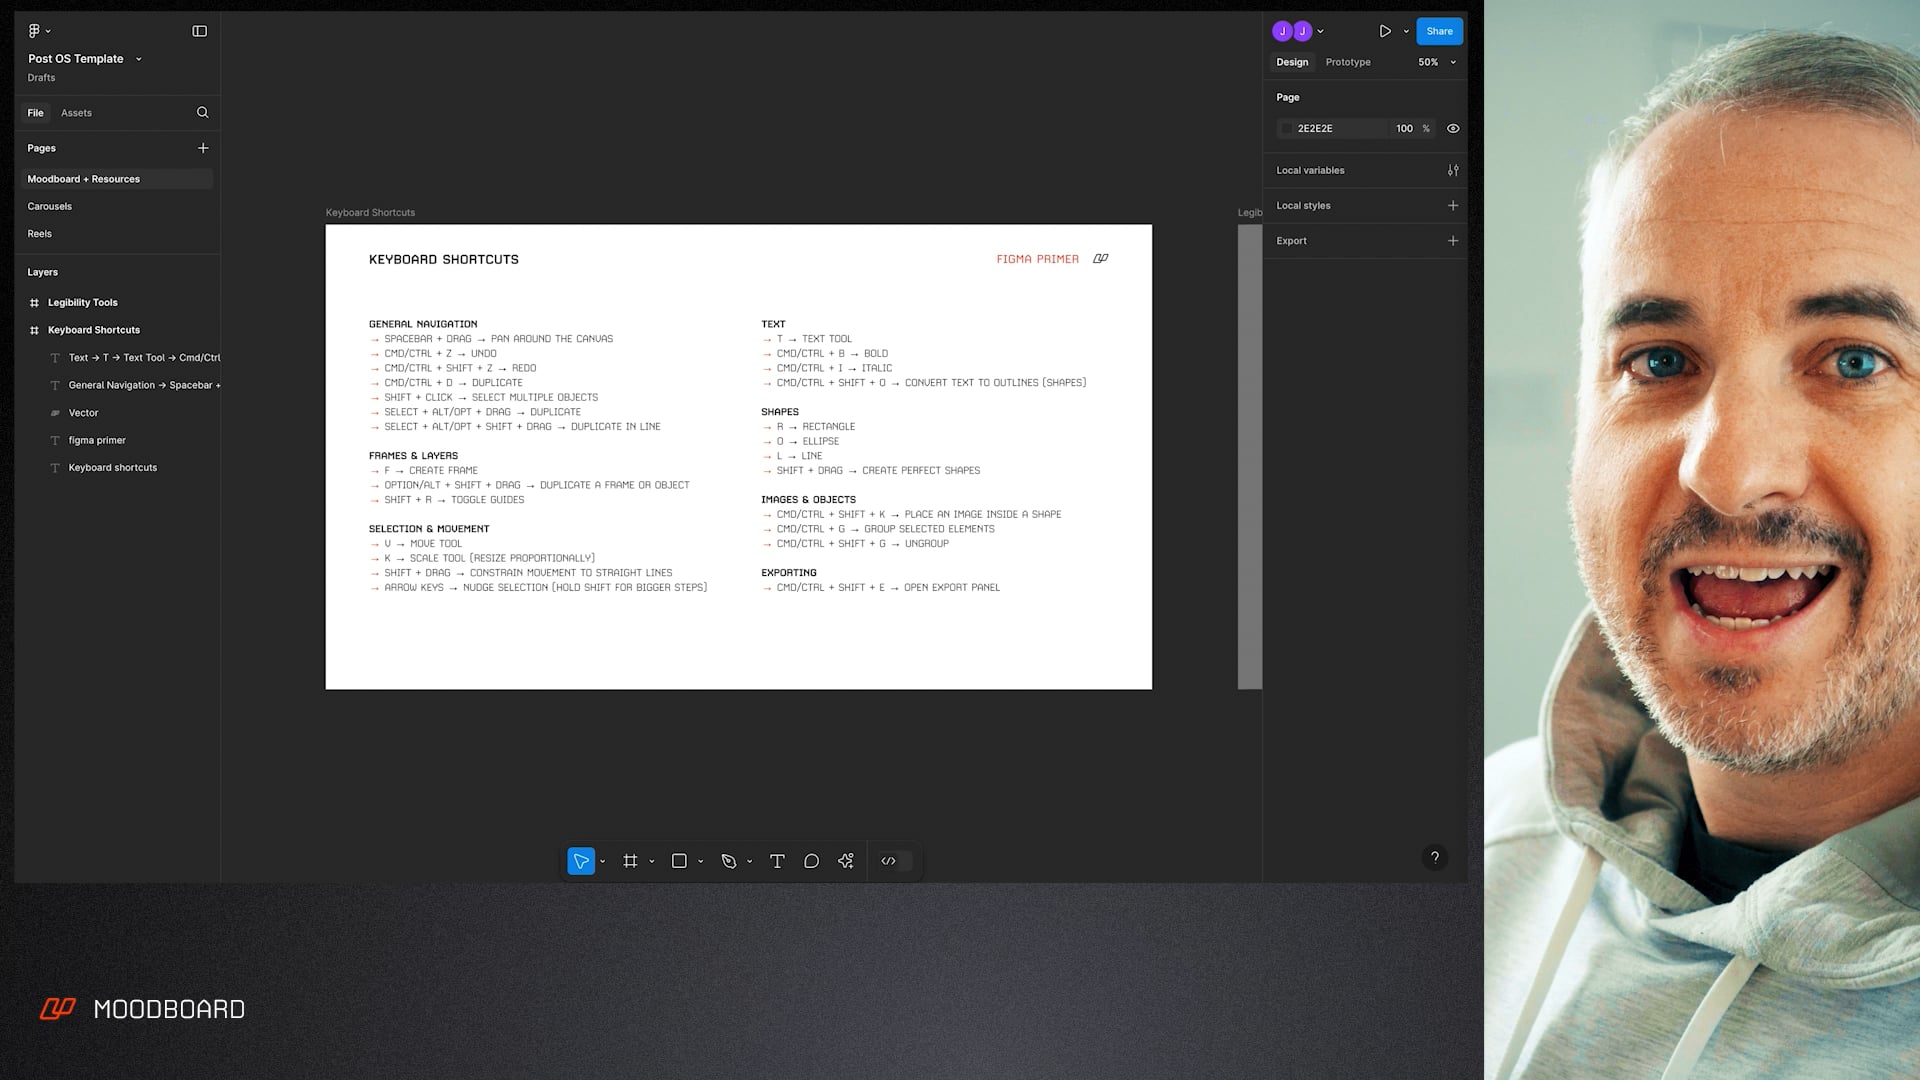Click the 2E2E2E page color swatch
The width and height of the screenshot is (1920, 1080).
coord(1287,128)
